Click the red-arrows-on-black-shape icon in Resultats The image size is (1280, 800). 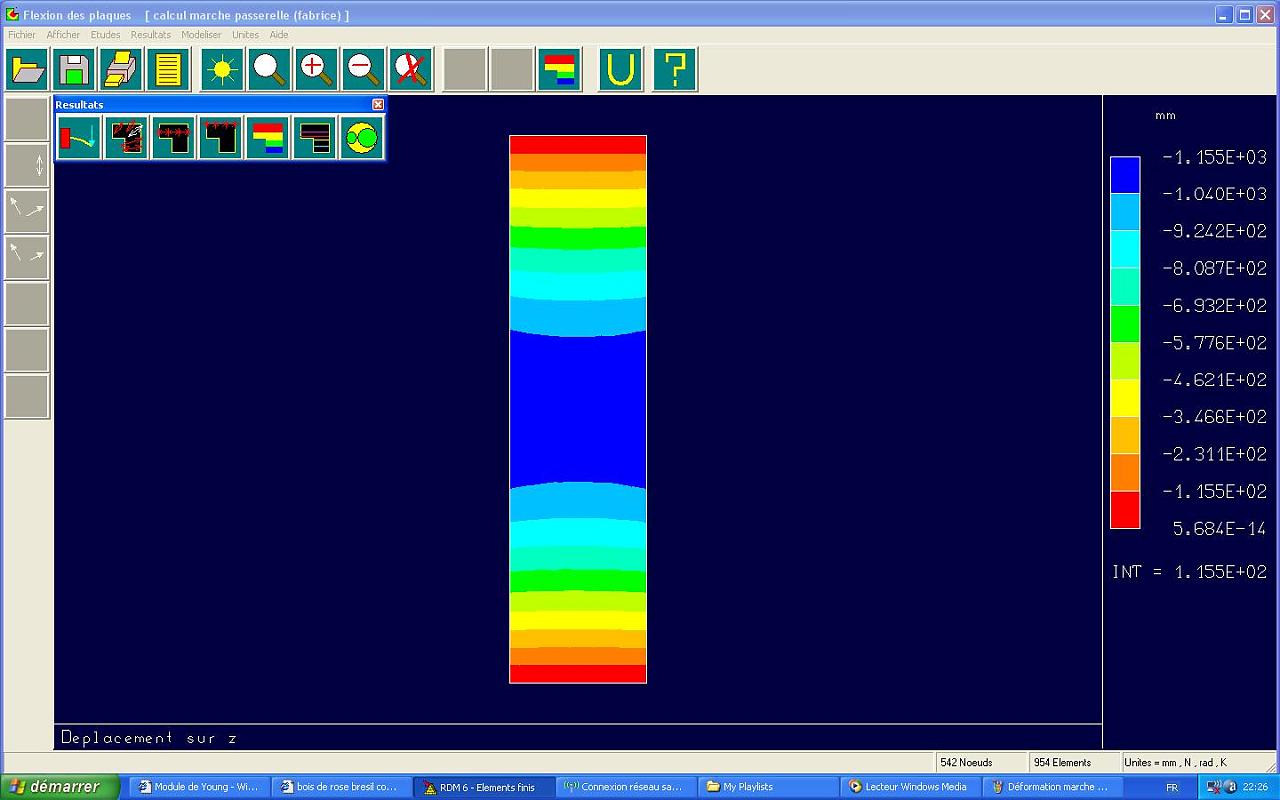(126, 137)
